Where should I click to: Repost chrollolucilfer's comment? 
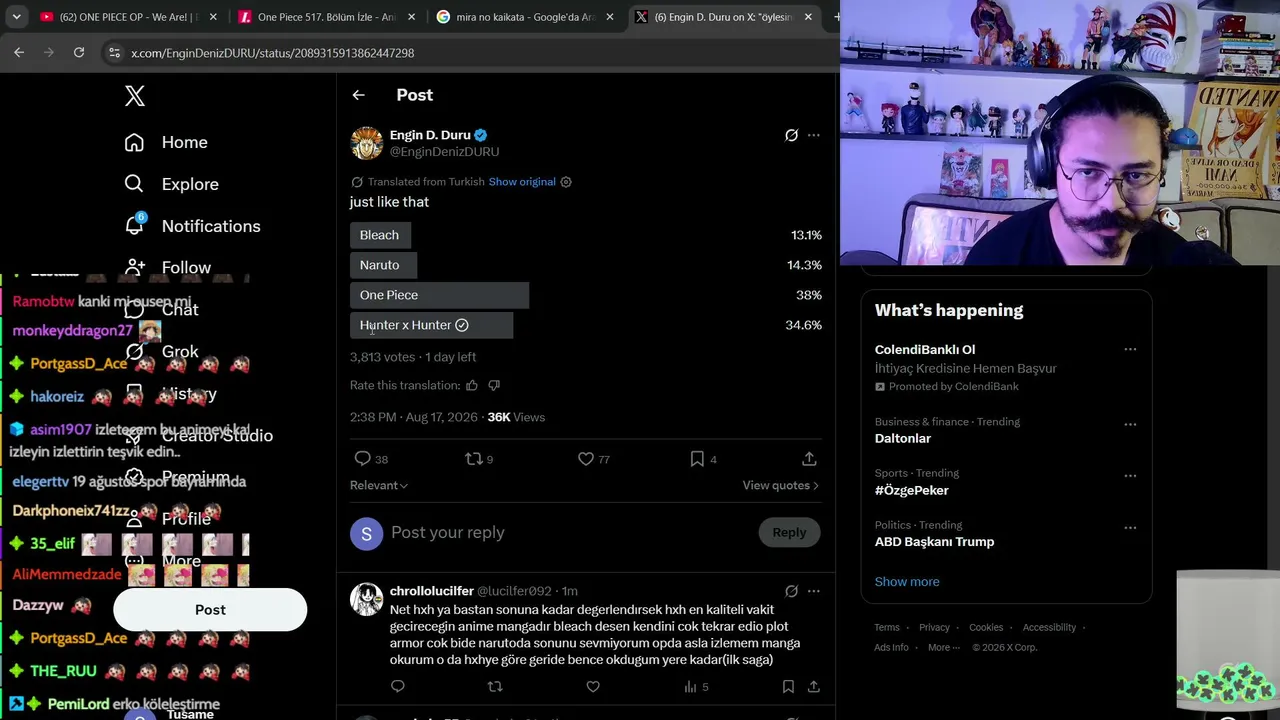(x=494, y=687)
